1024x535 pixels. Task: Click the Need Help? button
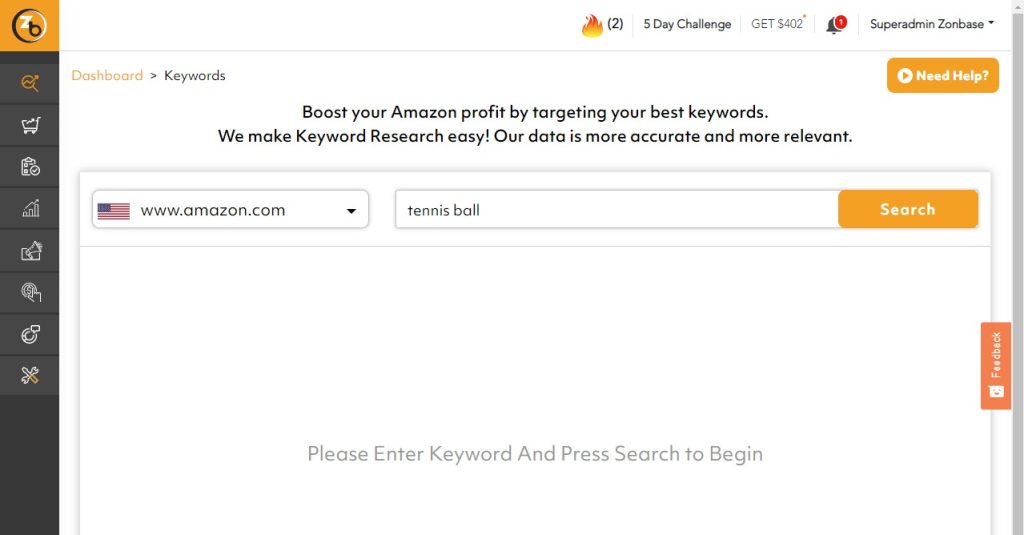(942, 75)
